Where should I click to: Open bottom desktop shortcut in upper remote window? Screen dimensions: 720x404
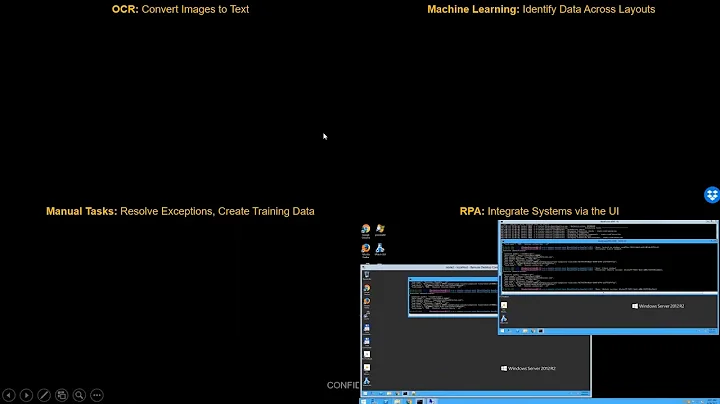pyautogui.click(x=504, y=319)
